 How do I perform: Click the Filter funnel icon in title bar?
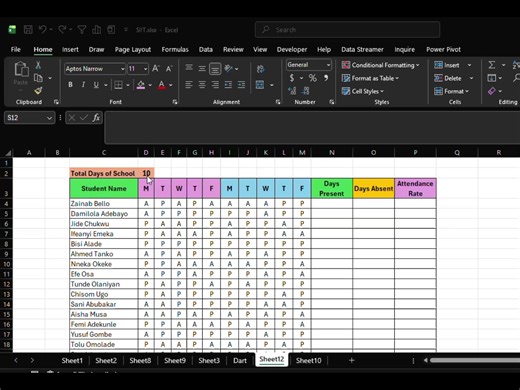tap(82, 30)
